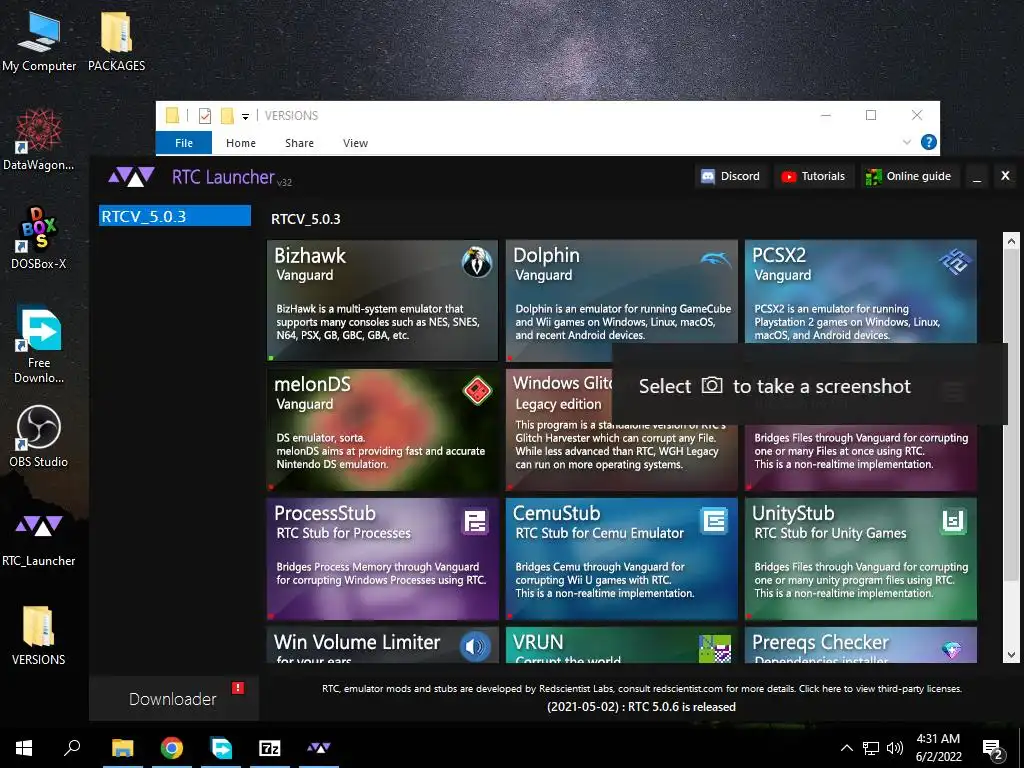The height and width of the screenshot is (768, 1024).
Task: Click properties checkmark icon in VERSIONS titlebar
Action: 205,116
